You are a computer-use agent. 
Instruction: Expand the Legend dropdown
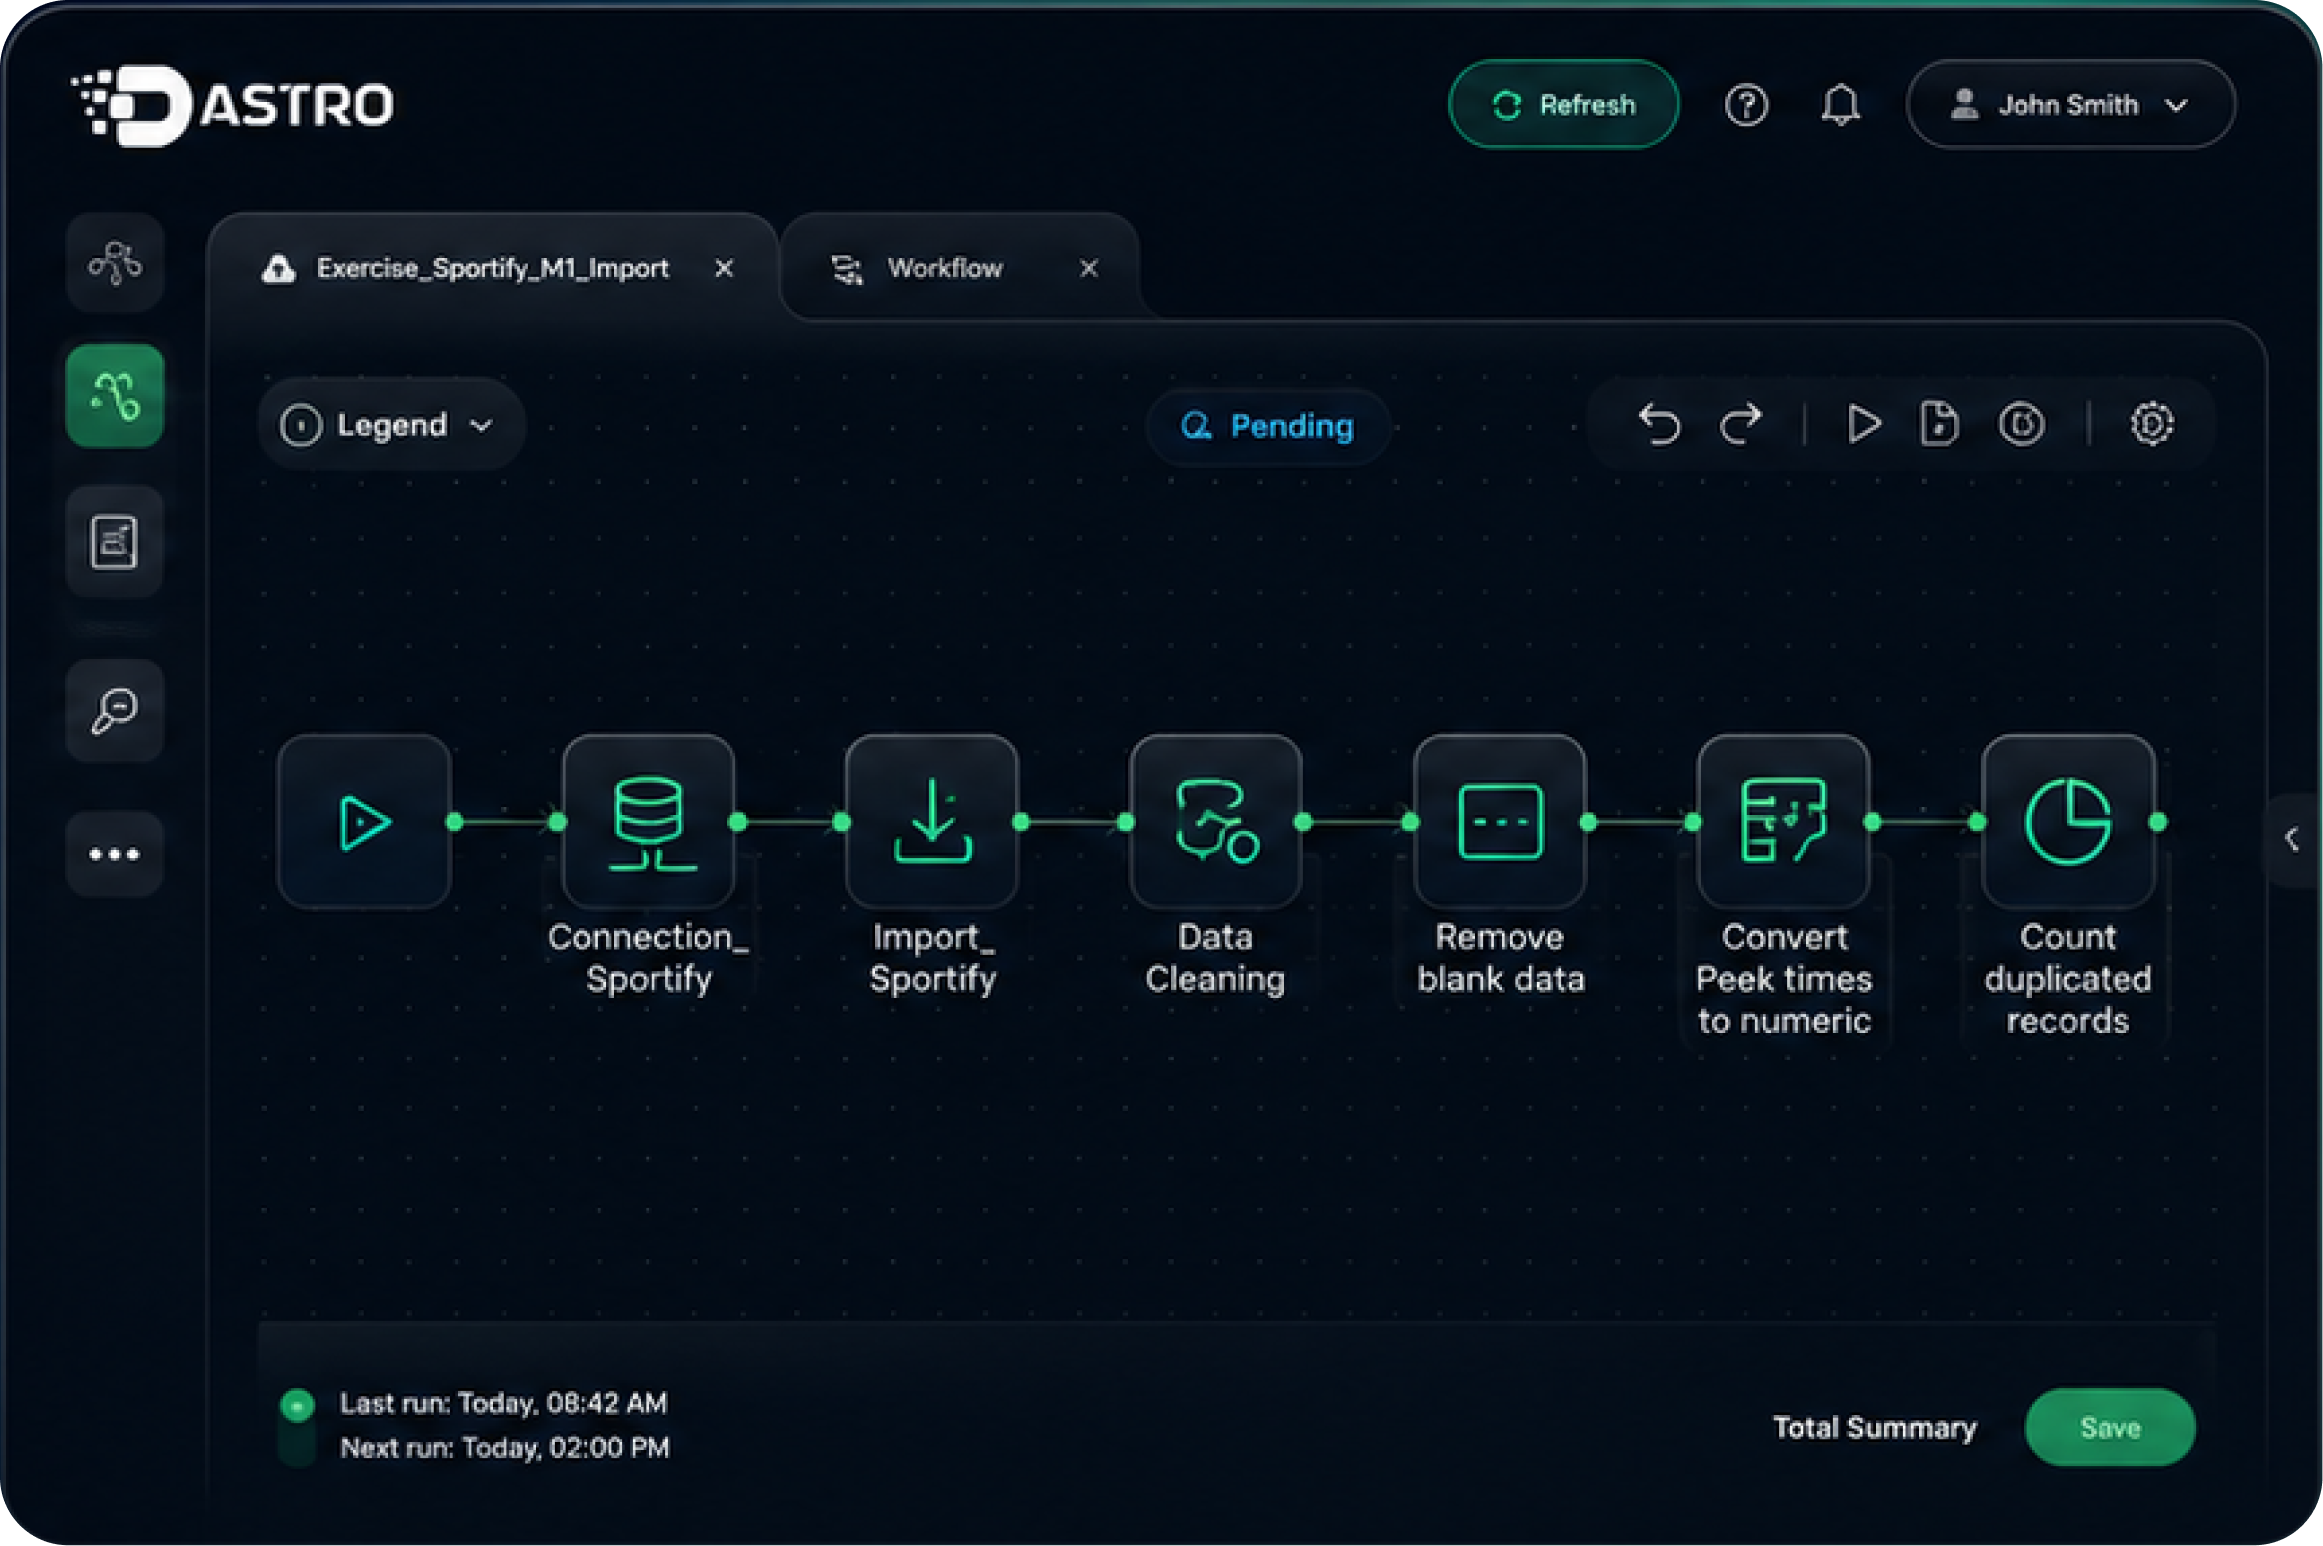[390, 425]
